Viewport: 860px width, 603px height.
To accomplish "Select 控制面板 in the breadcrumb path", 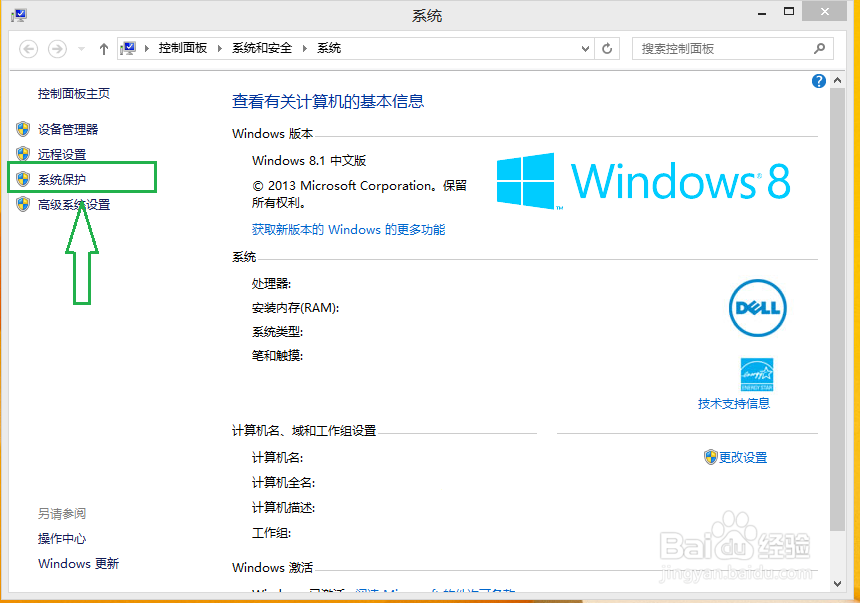I will coord(183,48).
